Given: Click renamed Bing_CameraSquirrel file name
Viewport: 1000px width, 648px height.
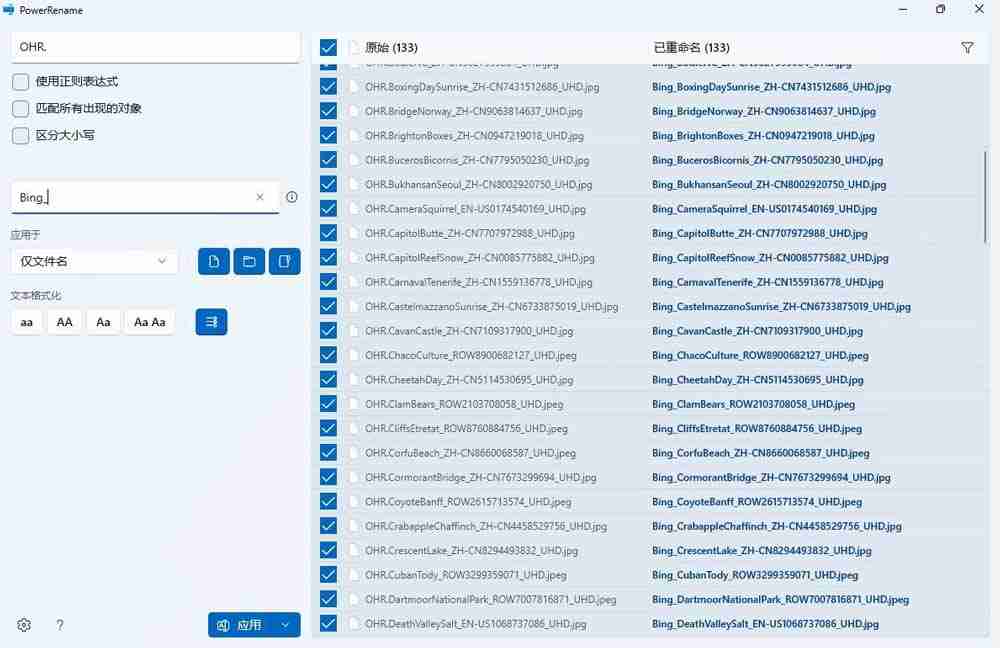Looking at the screenshot, I should [765, 209].
